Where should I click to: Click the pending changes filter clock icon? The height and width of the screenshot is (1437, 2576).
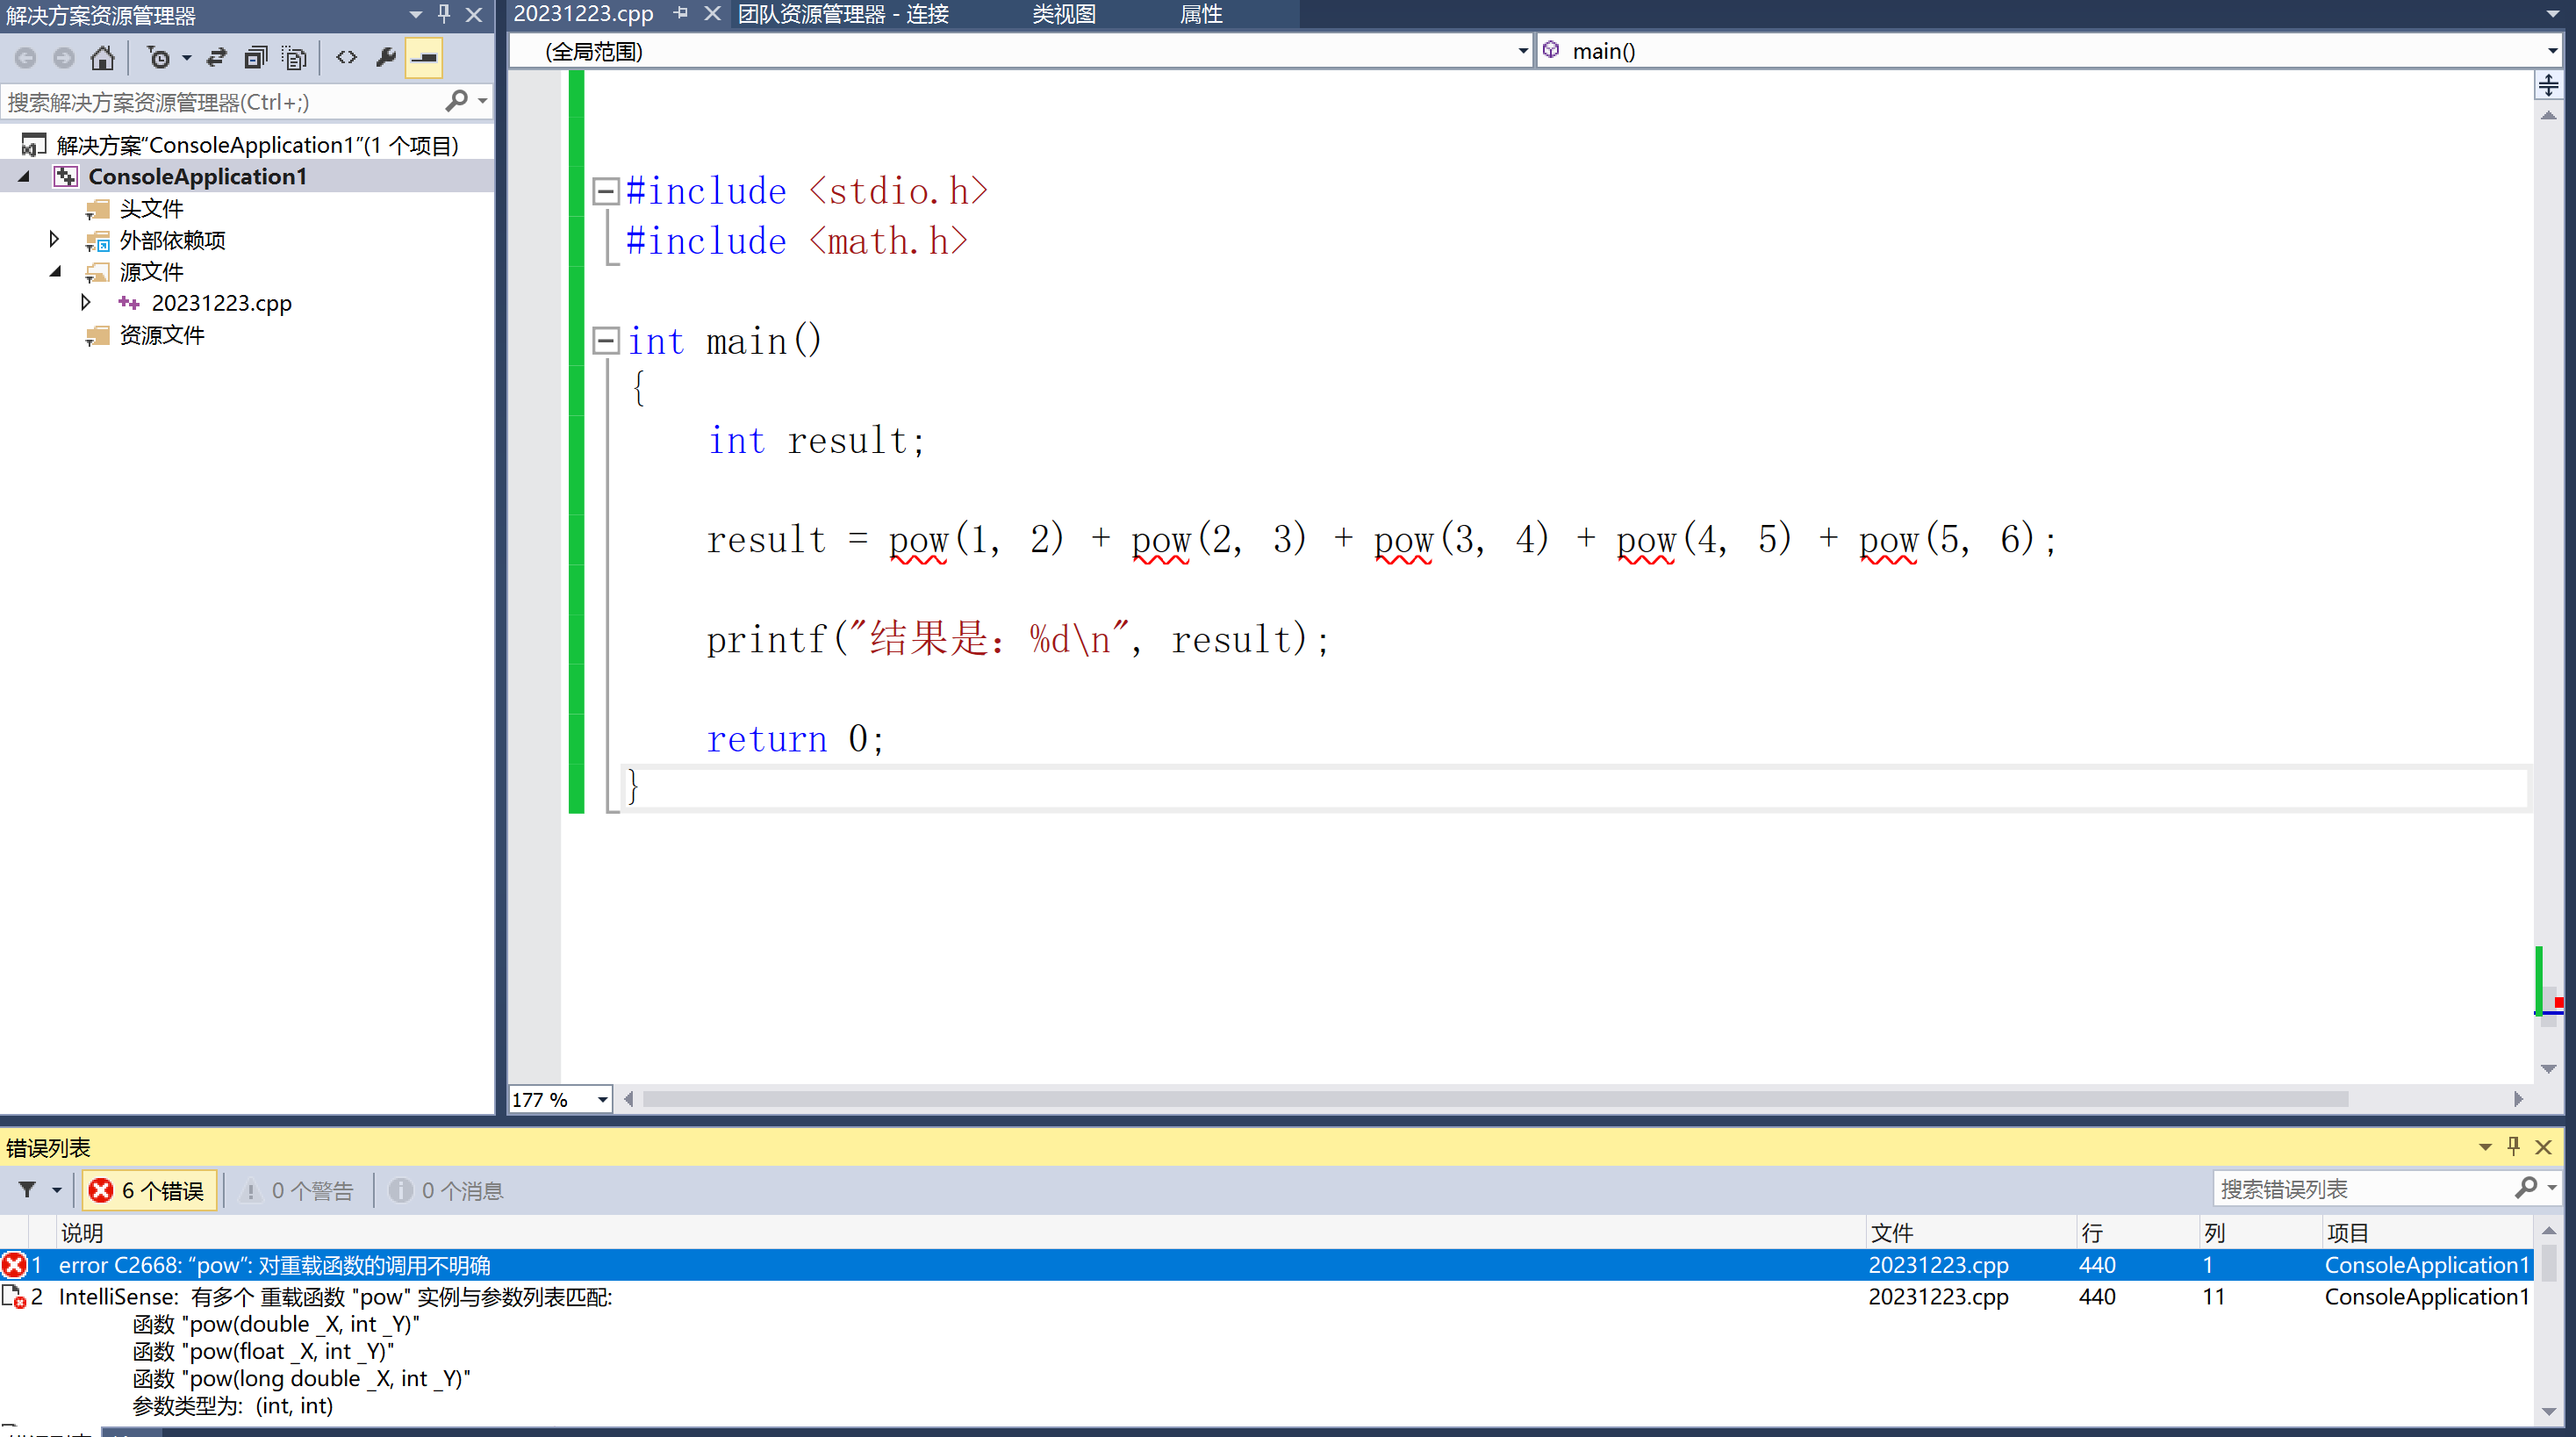tap(158, 58)
